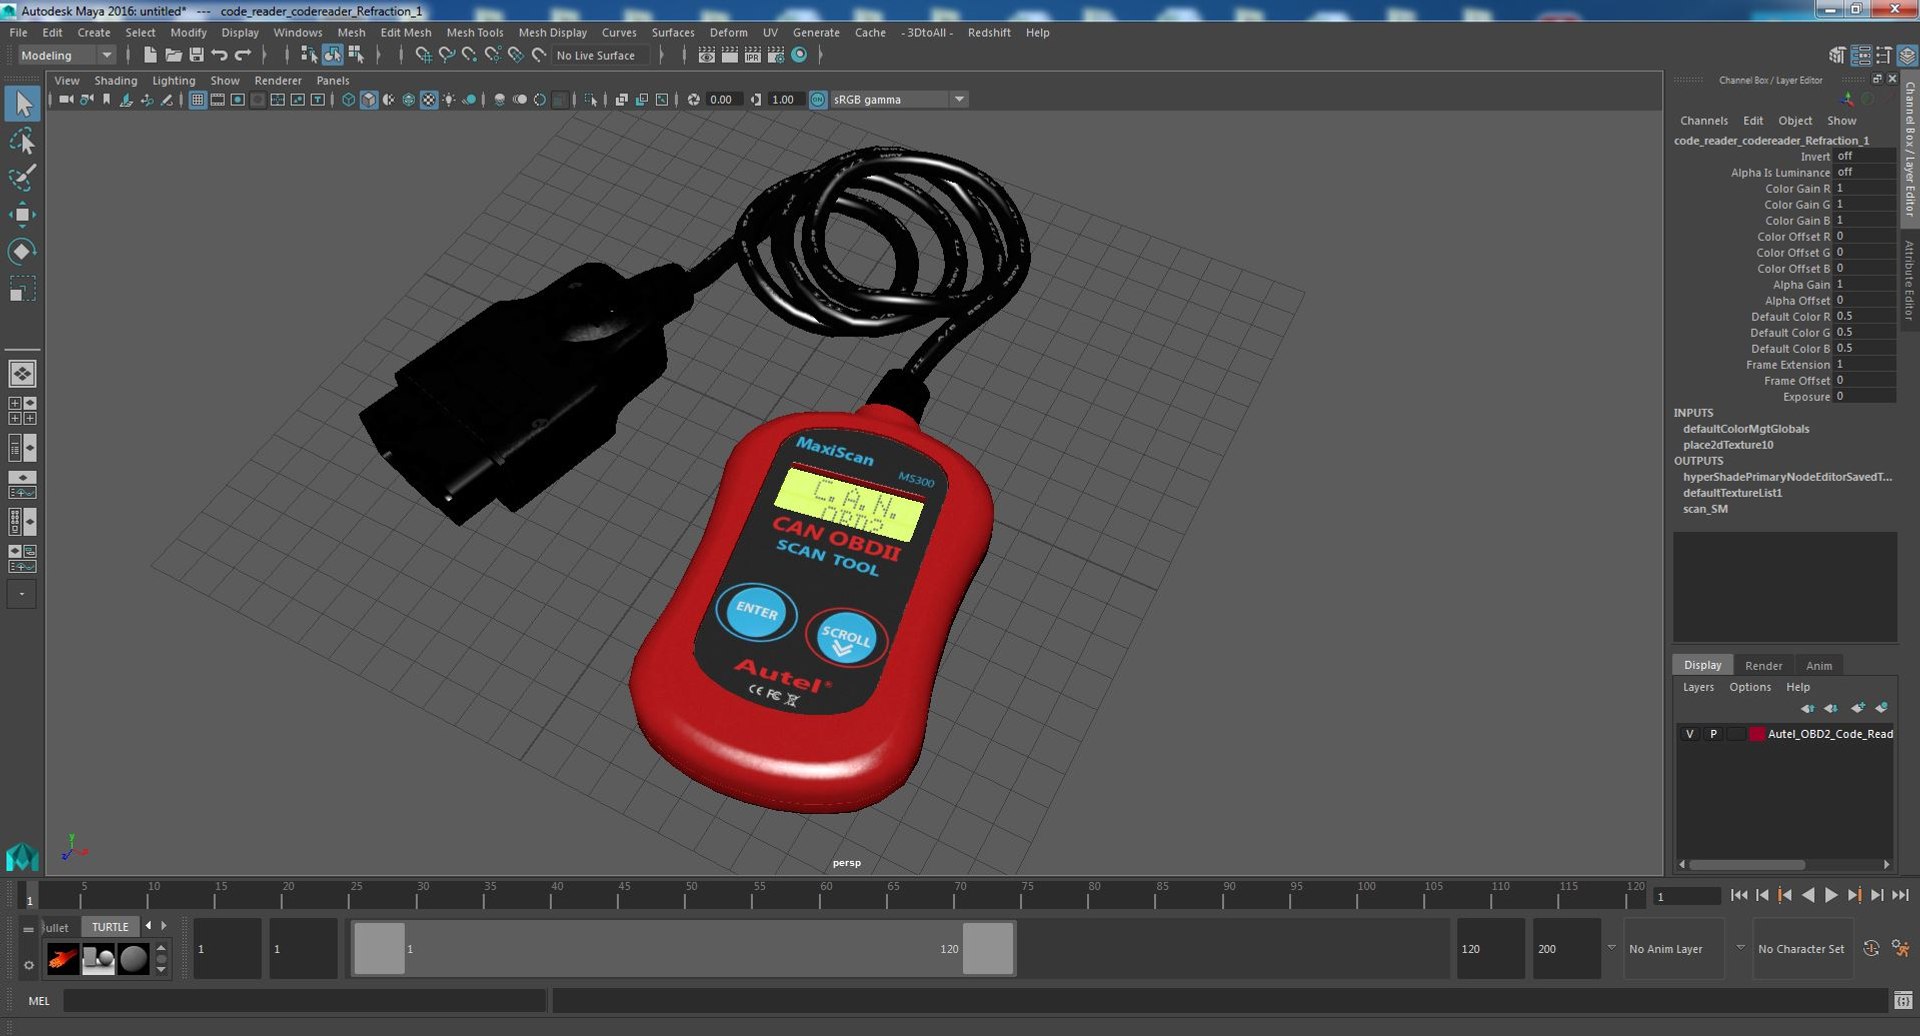Snap to grids icon

coord(423,55)
